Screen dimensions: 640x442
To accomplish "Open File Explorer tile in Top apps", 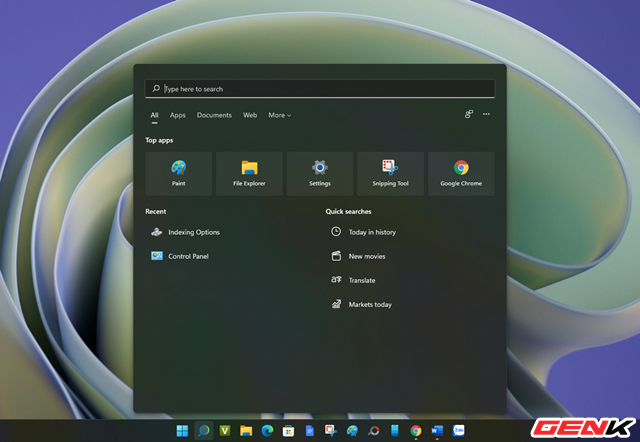I will click(249, 173).
